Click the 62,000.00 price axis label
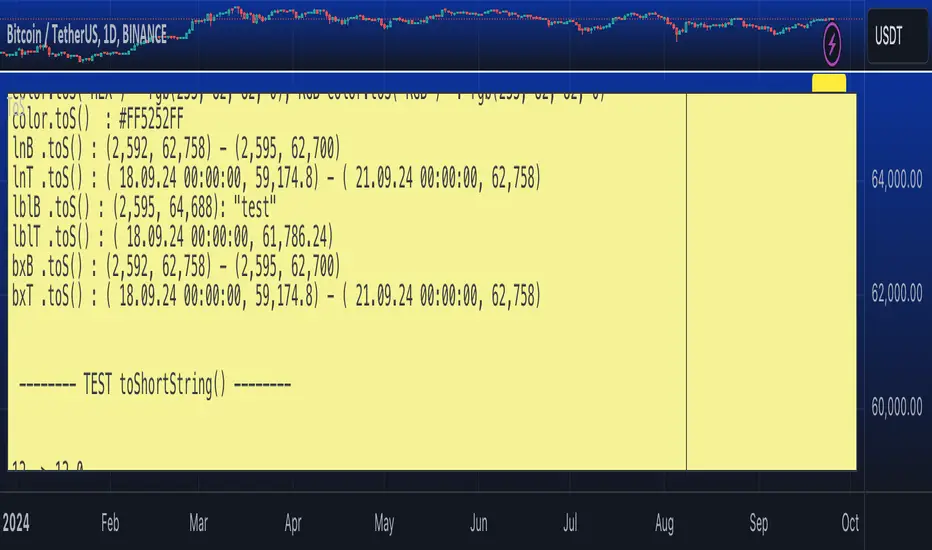This screenshot has width=932, height=550. coord(897,293)
